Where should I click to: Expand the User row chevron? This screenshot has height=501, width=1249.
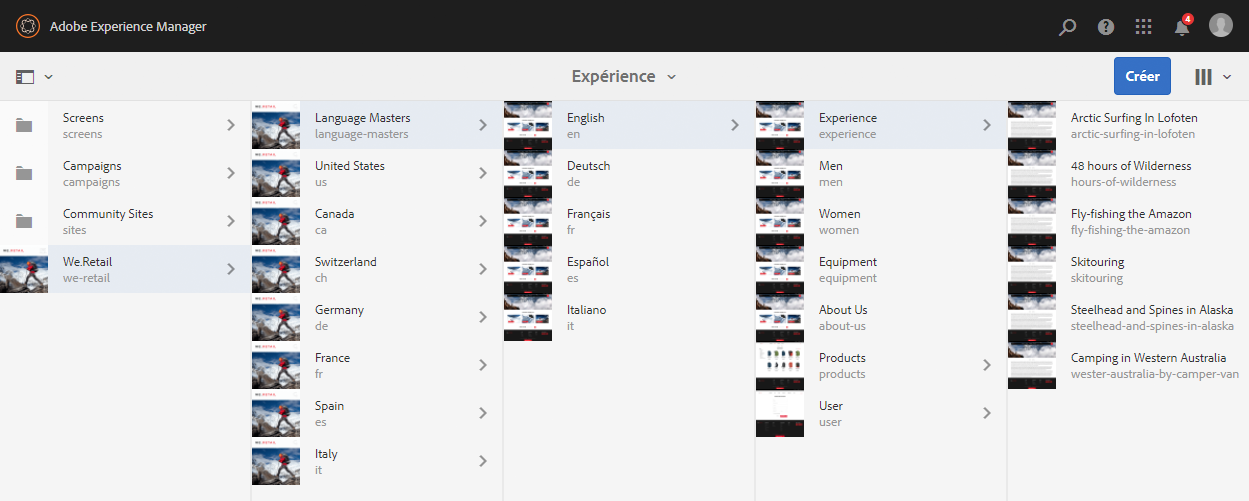986,413
